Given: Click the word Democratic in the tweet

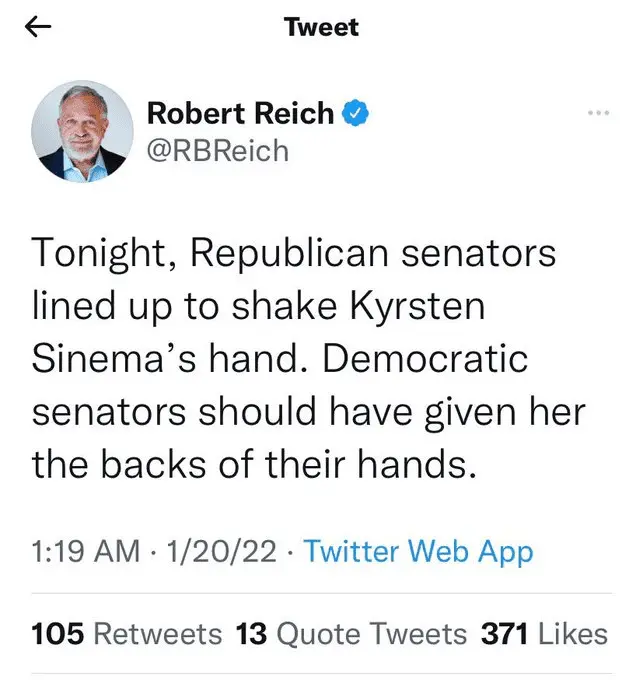Looking at the screenshot, I should (427, 358).
